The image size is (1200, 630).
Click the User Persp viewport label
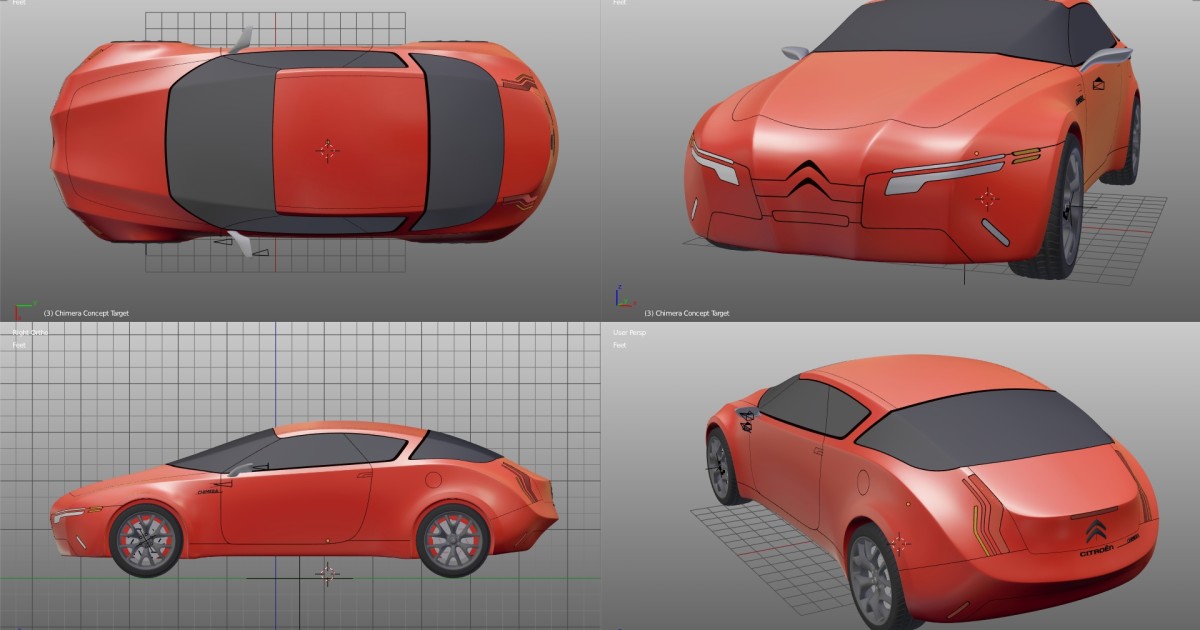point(629,331)
